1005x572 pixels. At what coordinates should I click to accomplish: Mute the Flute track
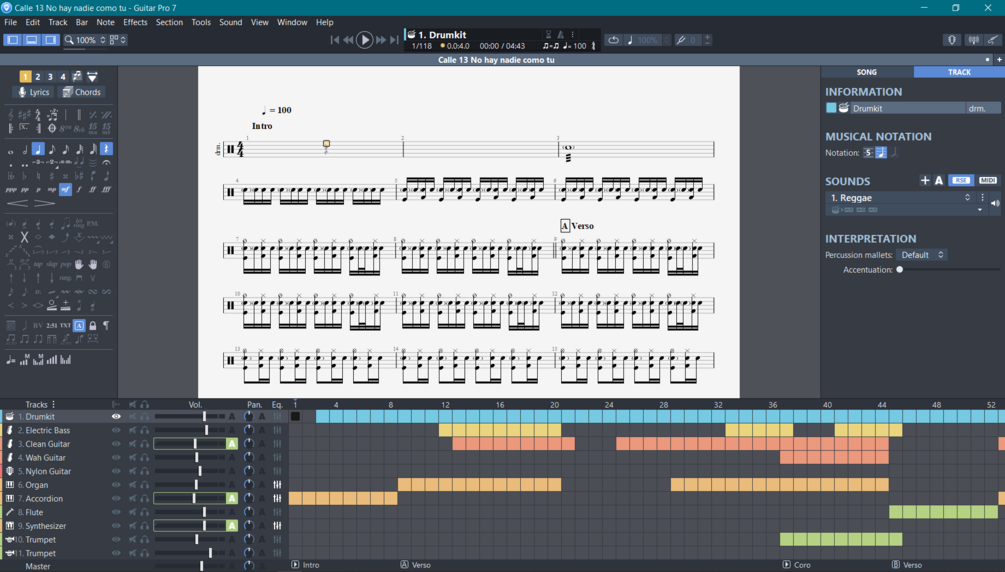pyautogui.click(x=133, y=512)
